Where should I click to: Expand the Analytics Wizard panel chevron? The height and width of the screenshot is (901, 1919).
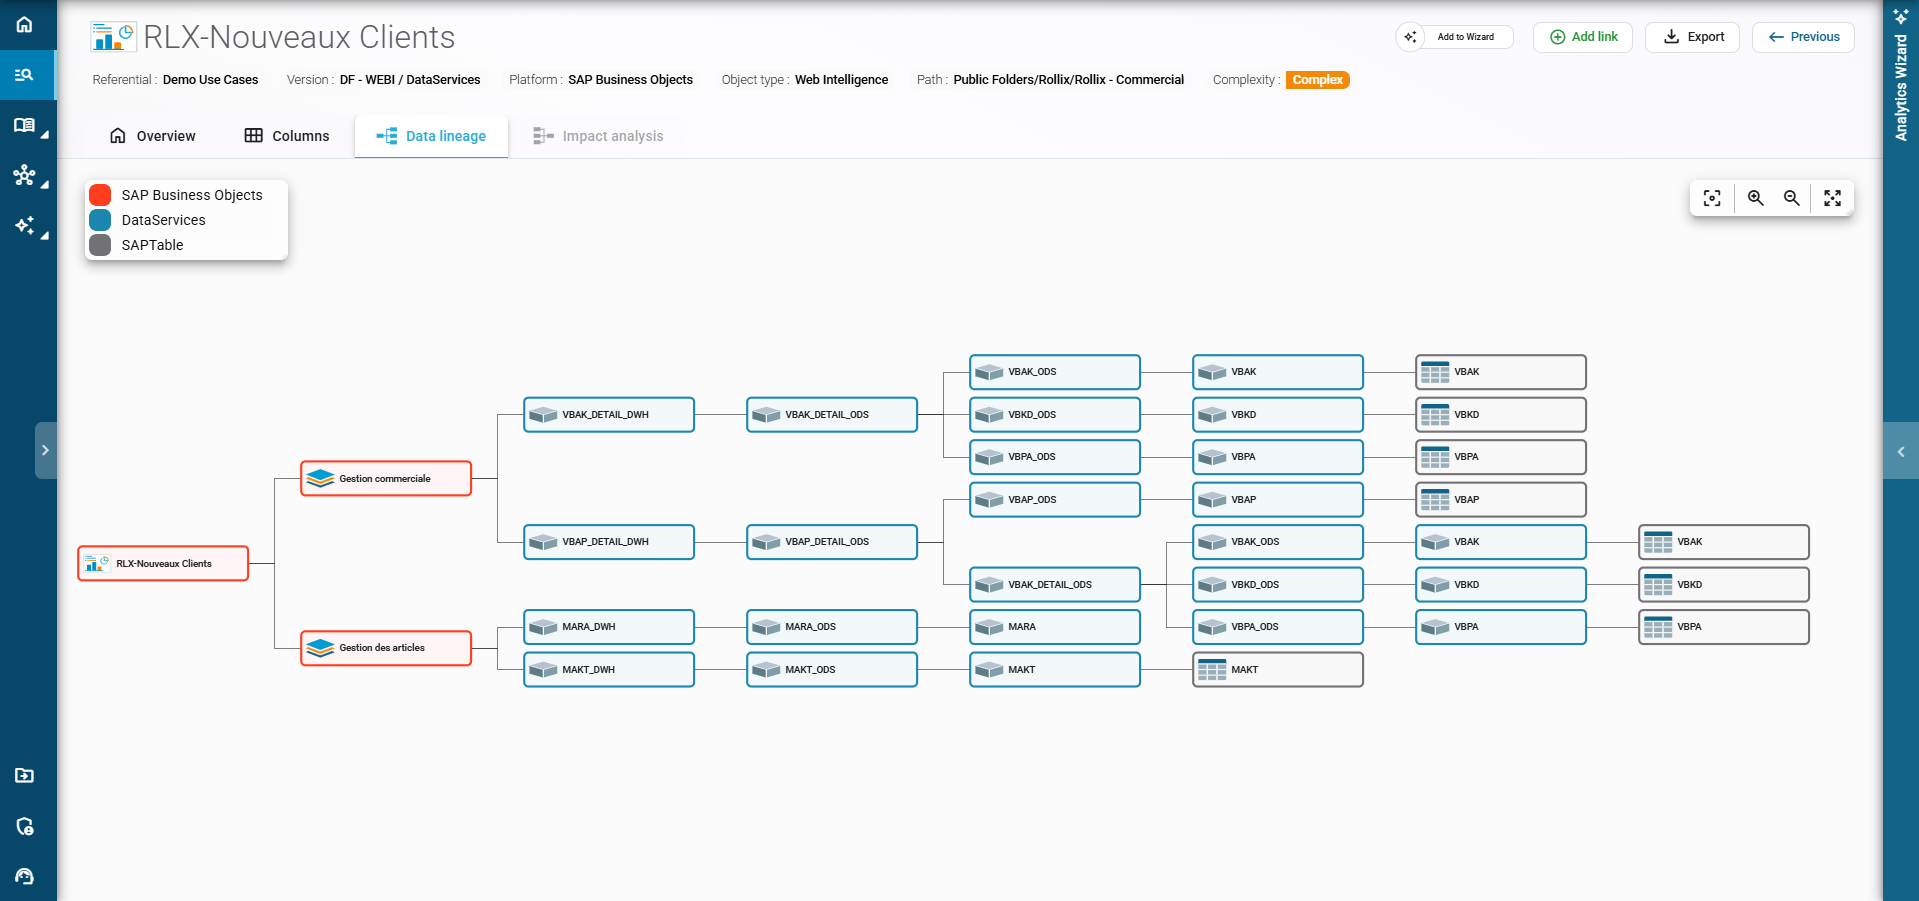(1900, 452)
